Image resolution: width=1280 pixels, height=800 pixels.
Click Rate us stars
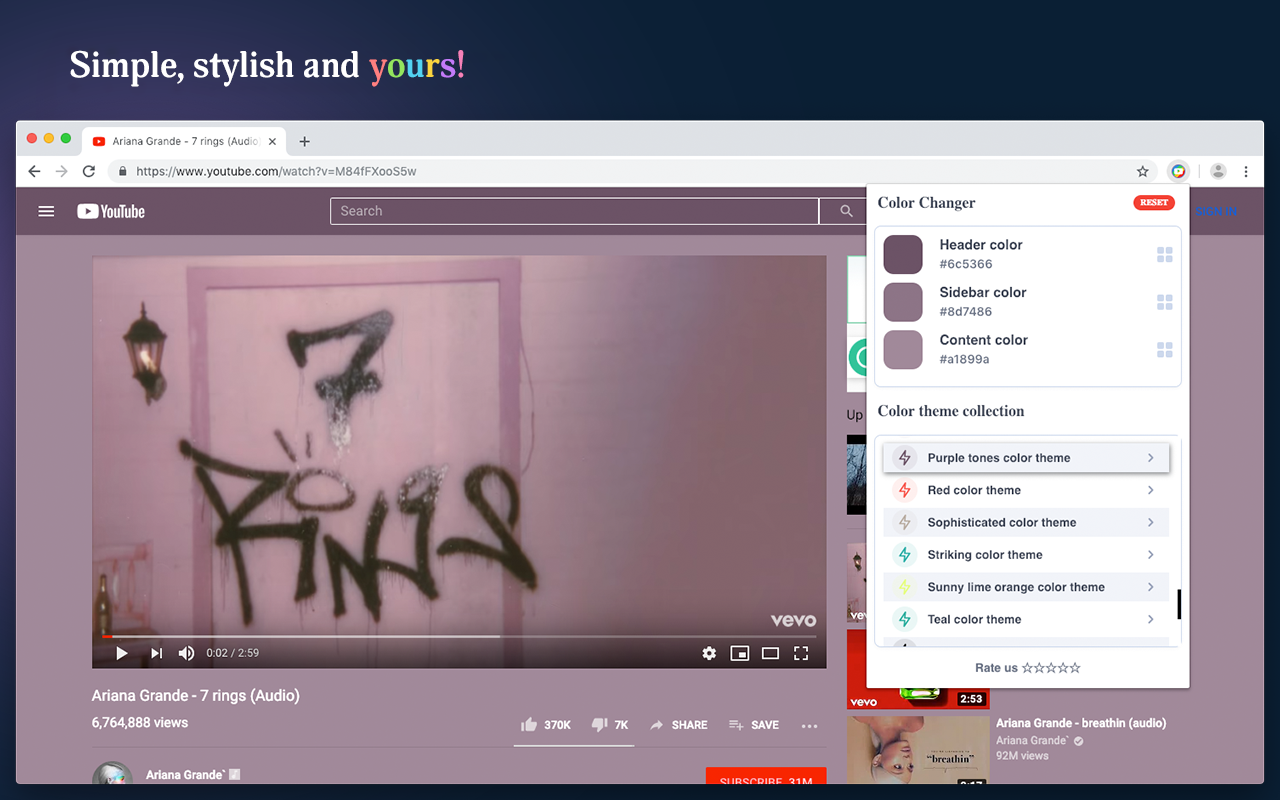[x=1051, y=668]
